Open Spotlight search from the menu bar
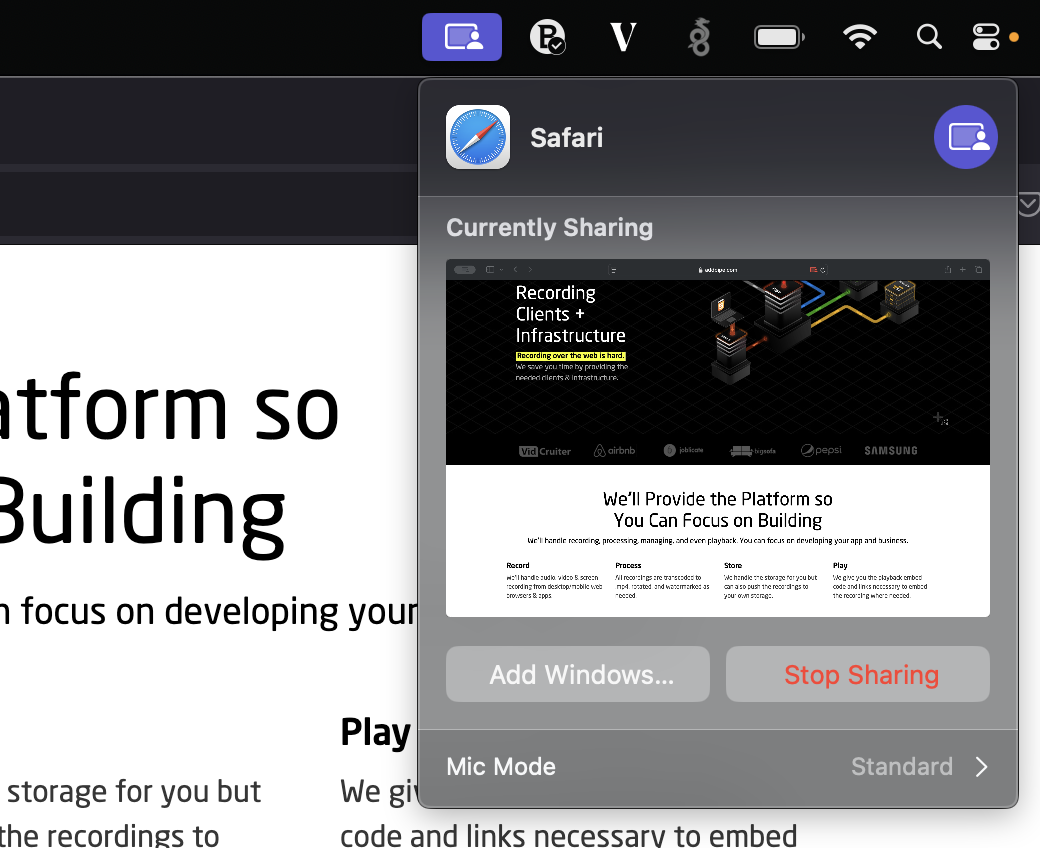The image size is (1040, 848). pyautogui.click(x=928, y=36)
